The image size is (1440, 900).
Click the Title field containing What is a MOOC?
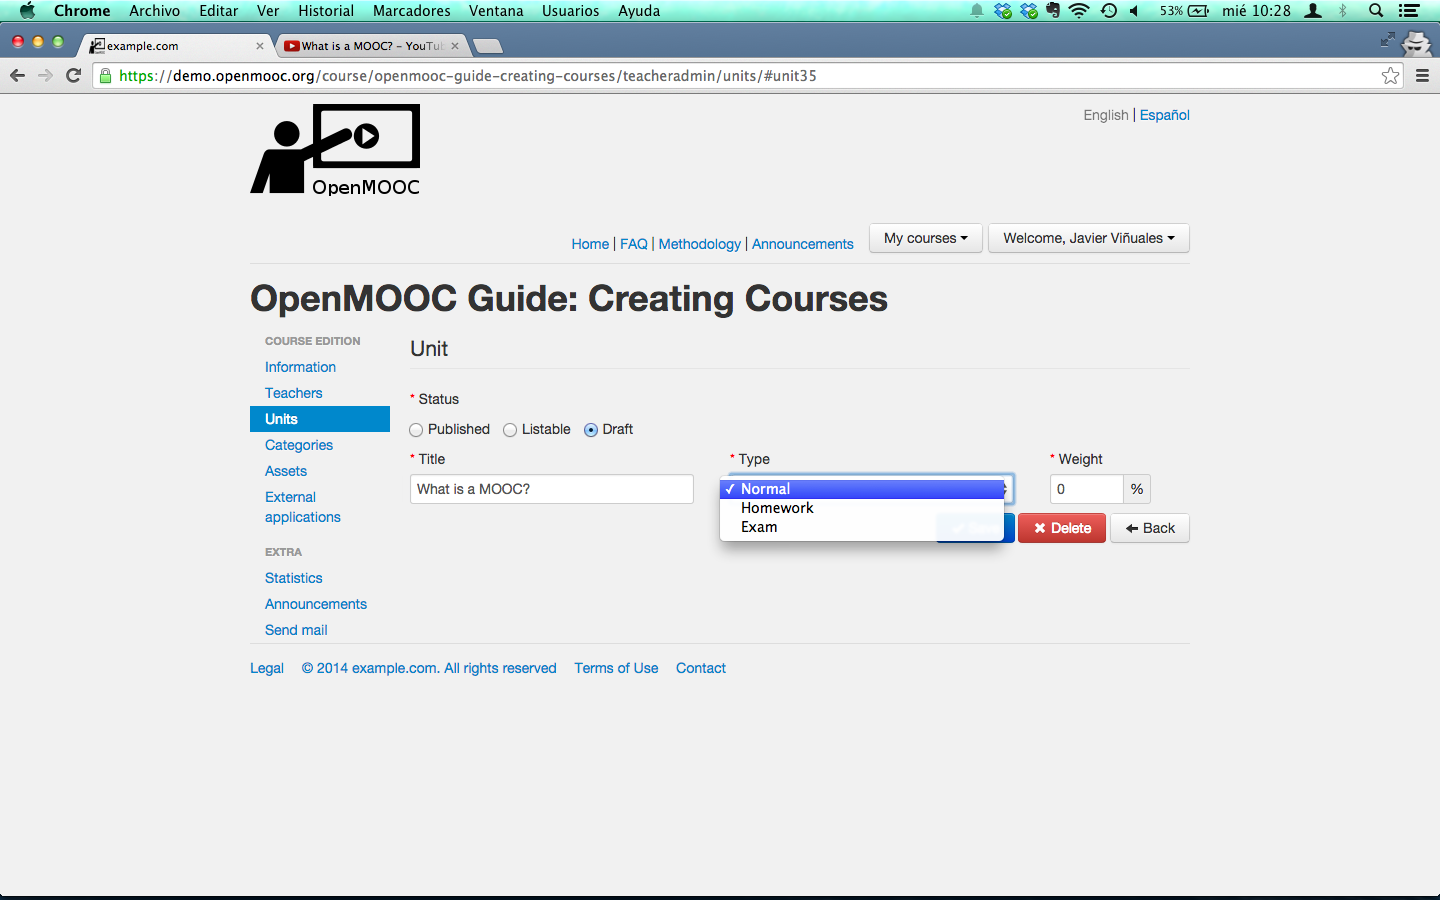click(x=552, y=489)
